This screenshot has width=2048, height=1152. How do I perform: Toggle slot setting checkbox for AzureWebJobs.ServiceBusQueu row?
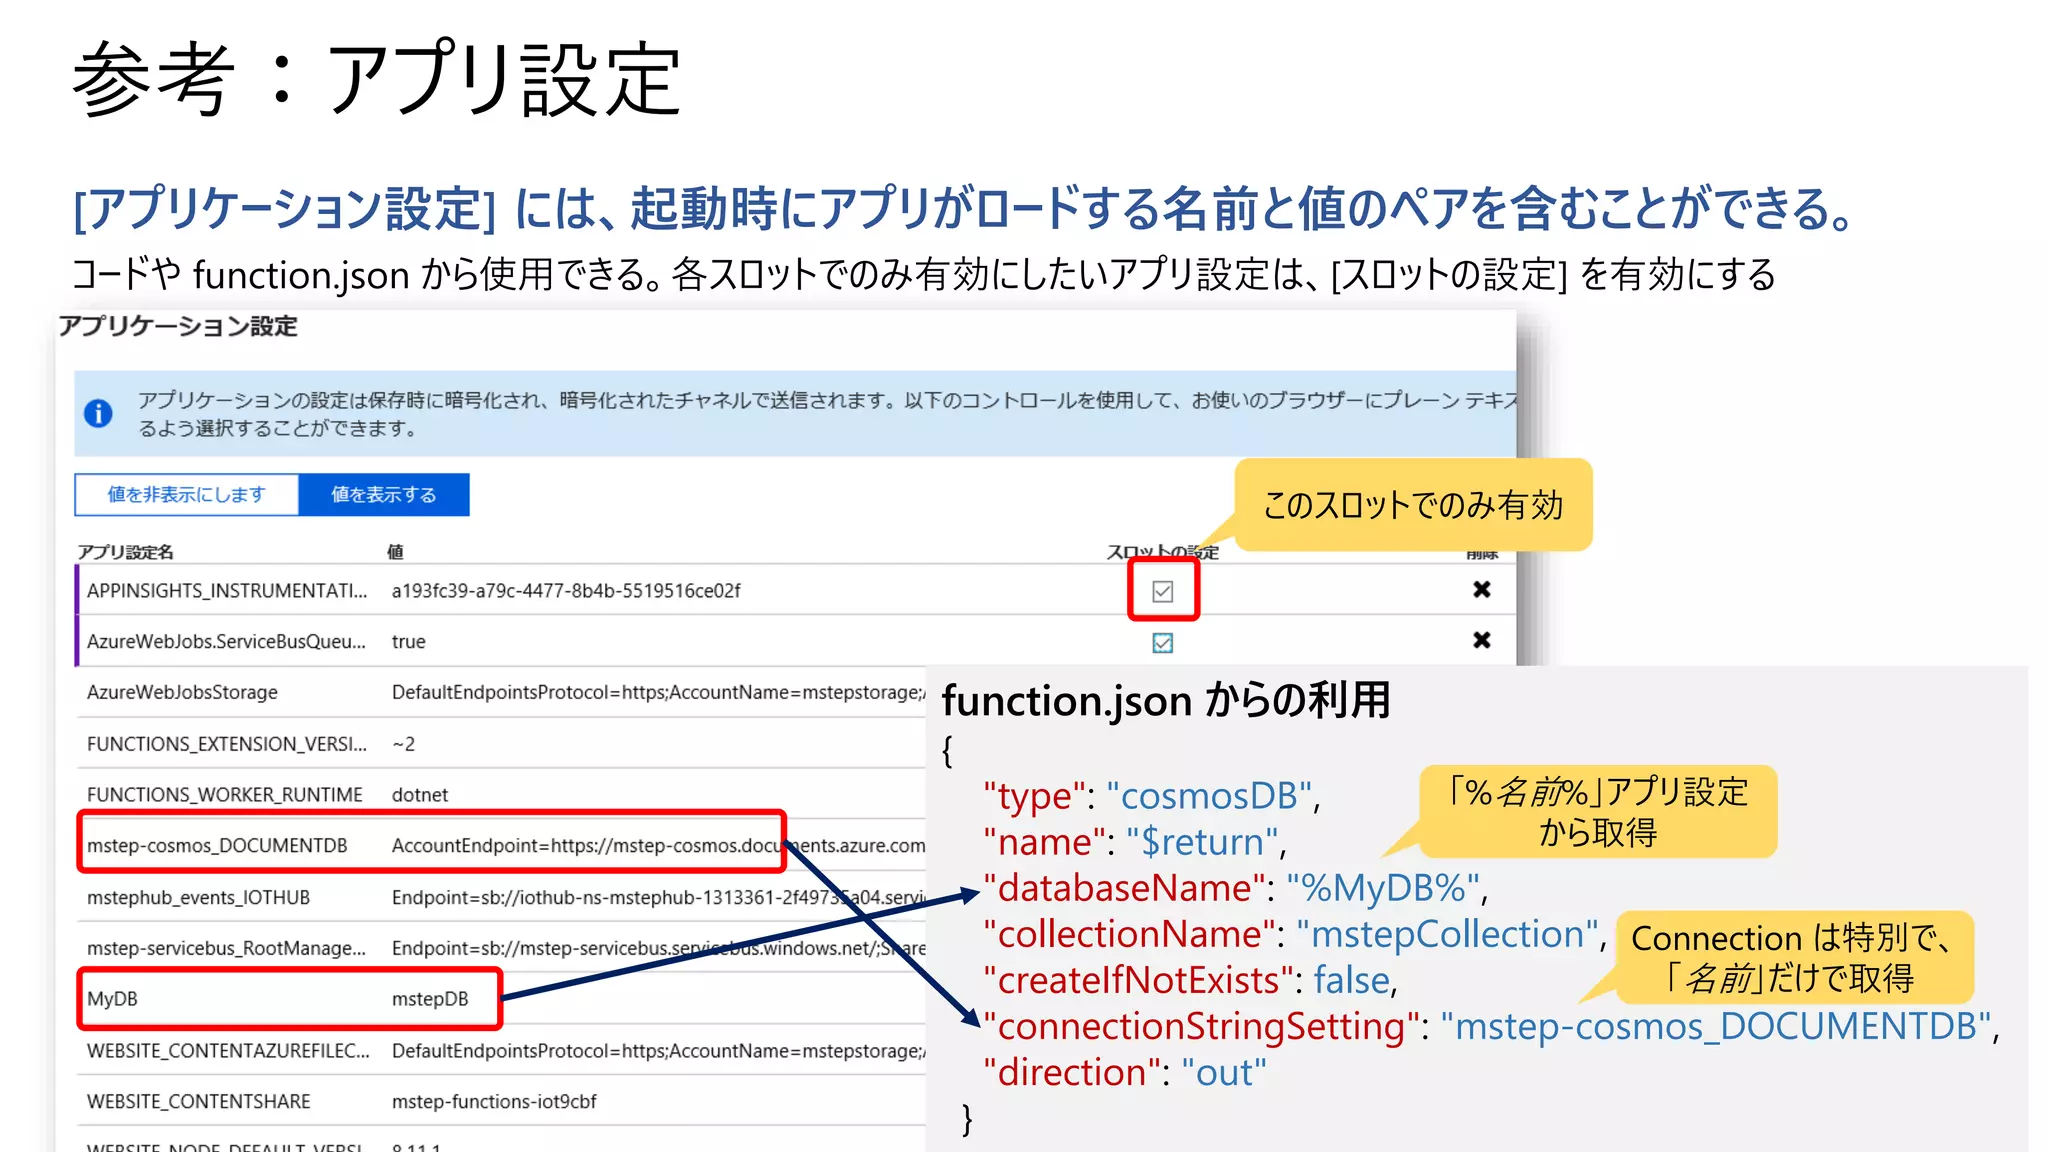(1162, 642)
